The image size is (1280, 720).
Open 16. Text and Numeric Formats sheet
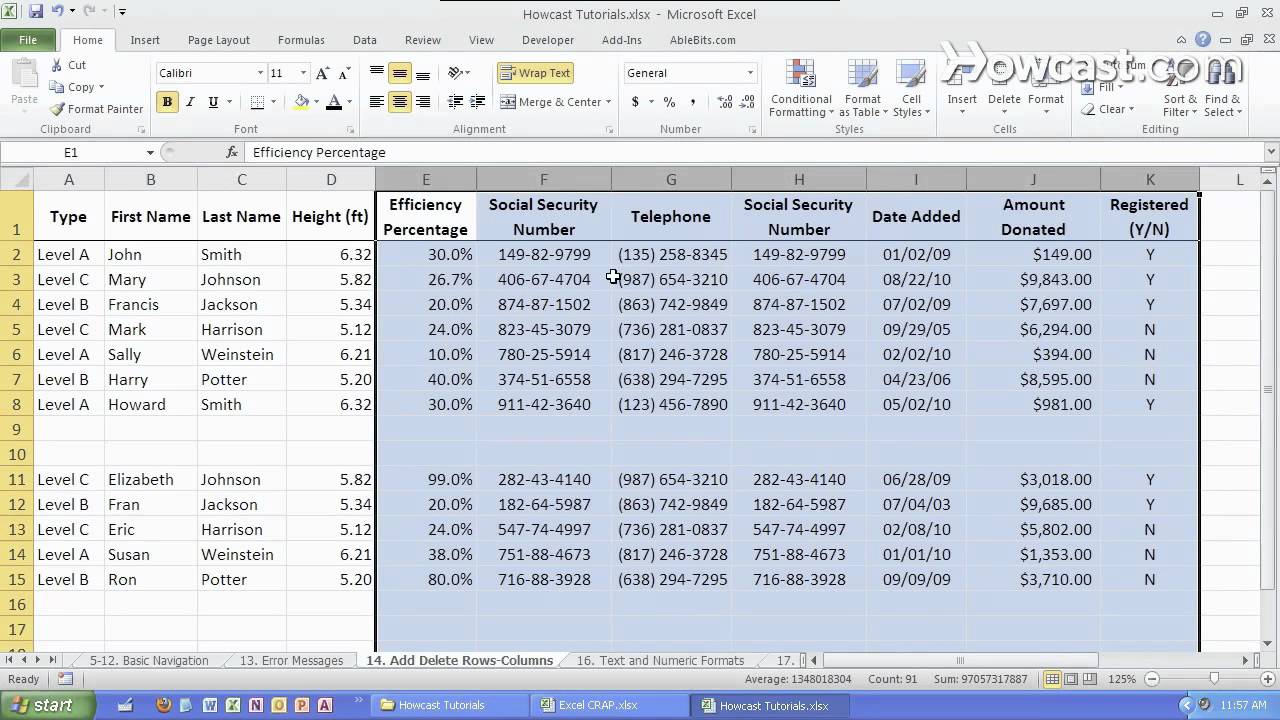(x=660, y=660)
